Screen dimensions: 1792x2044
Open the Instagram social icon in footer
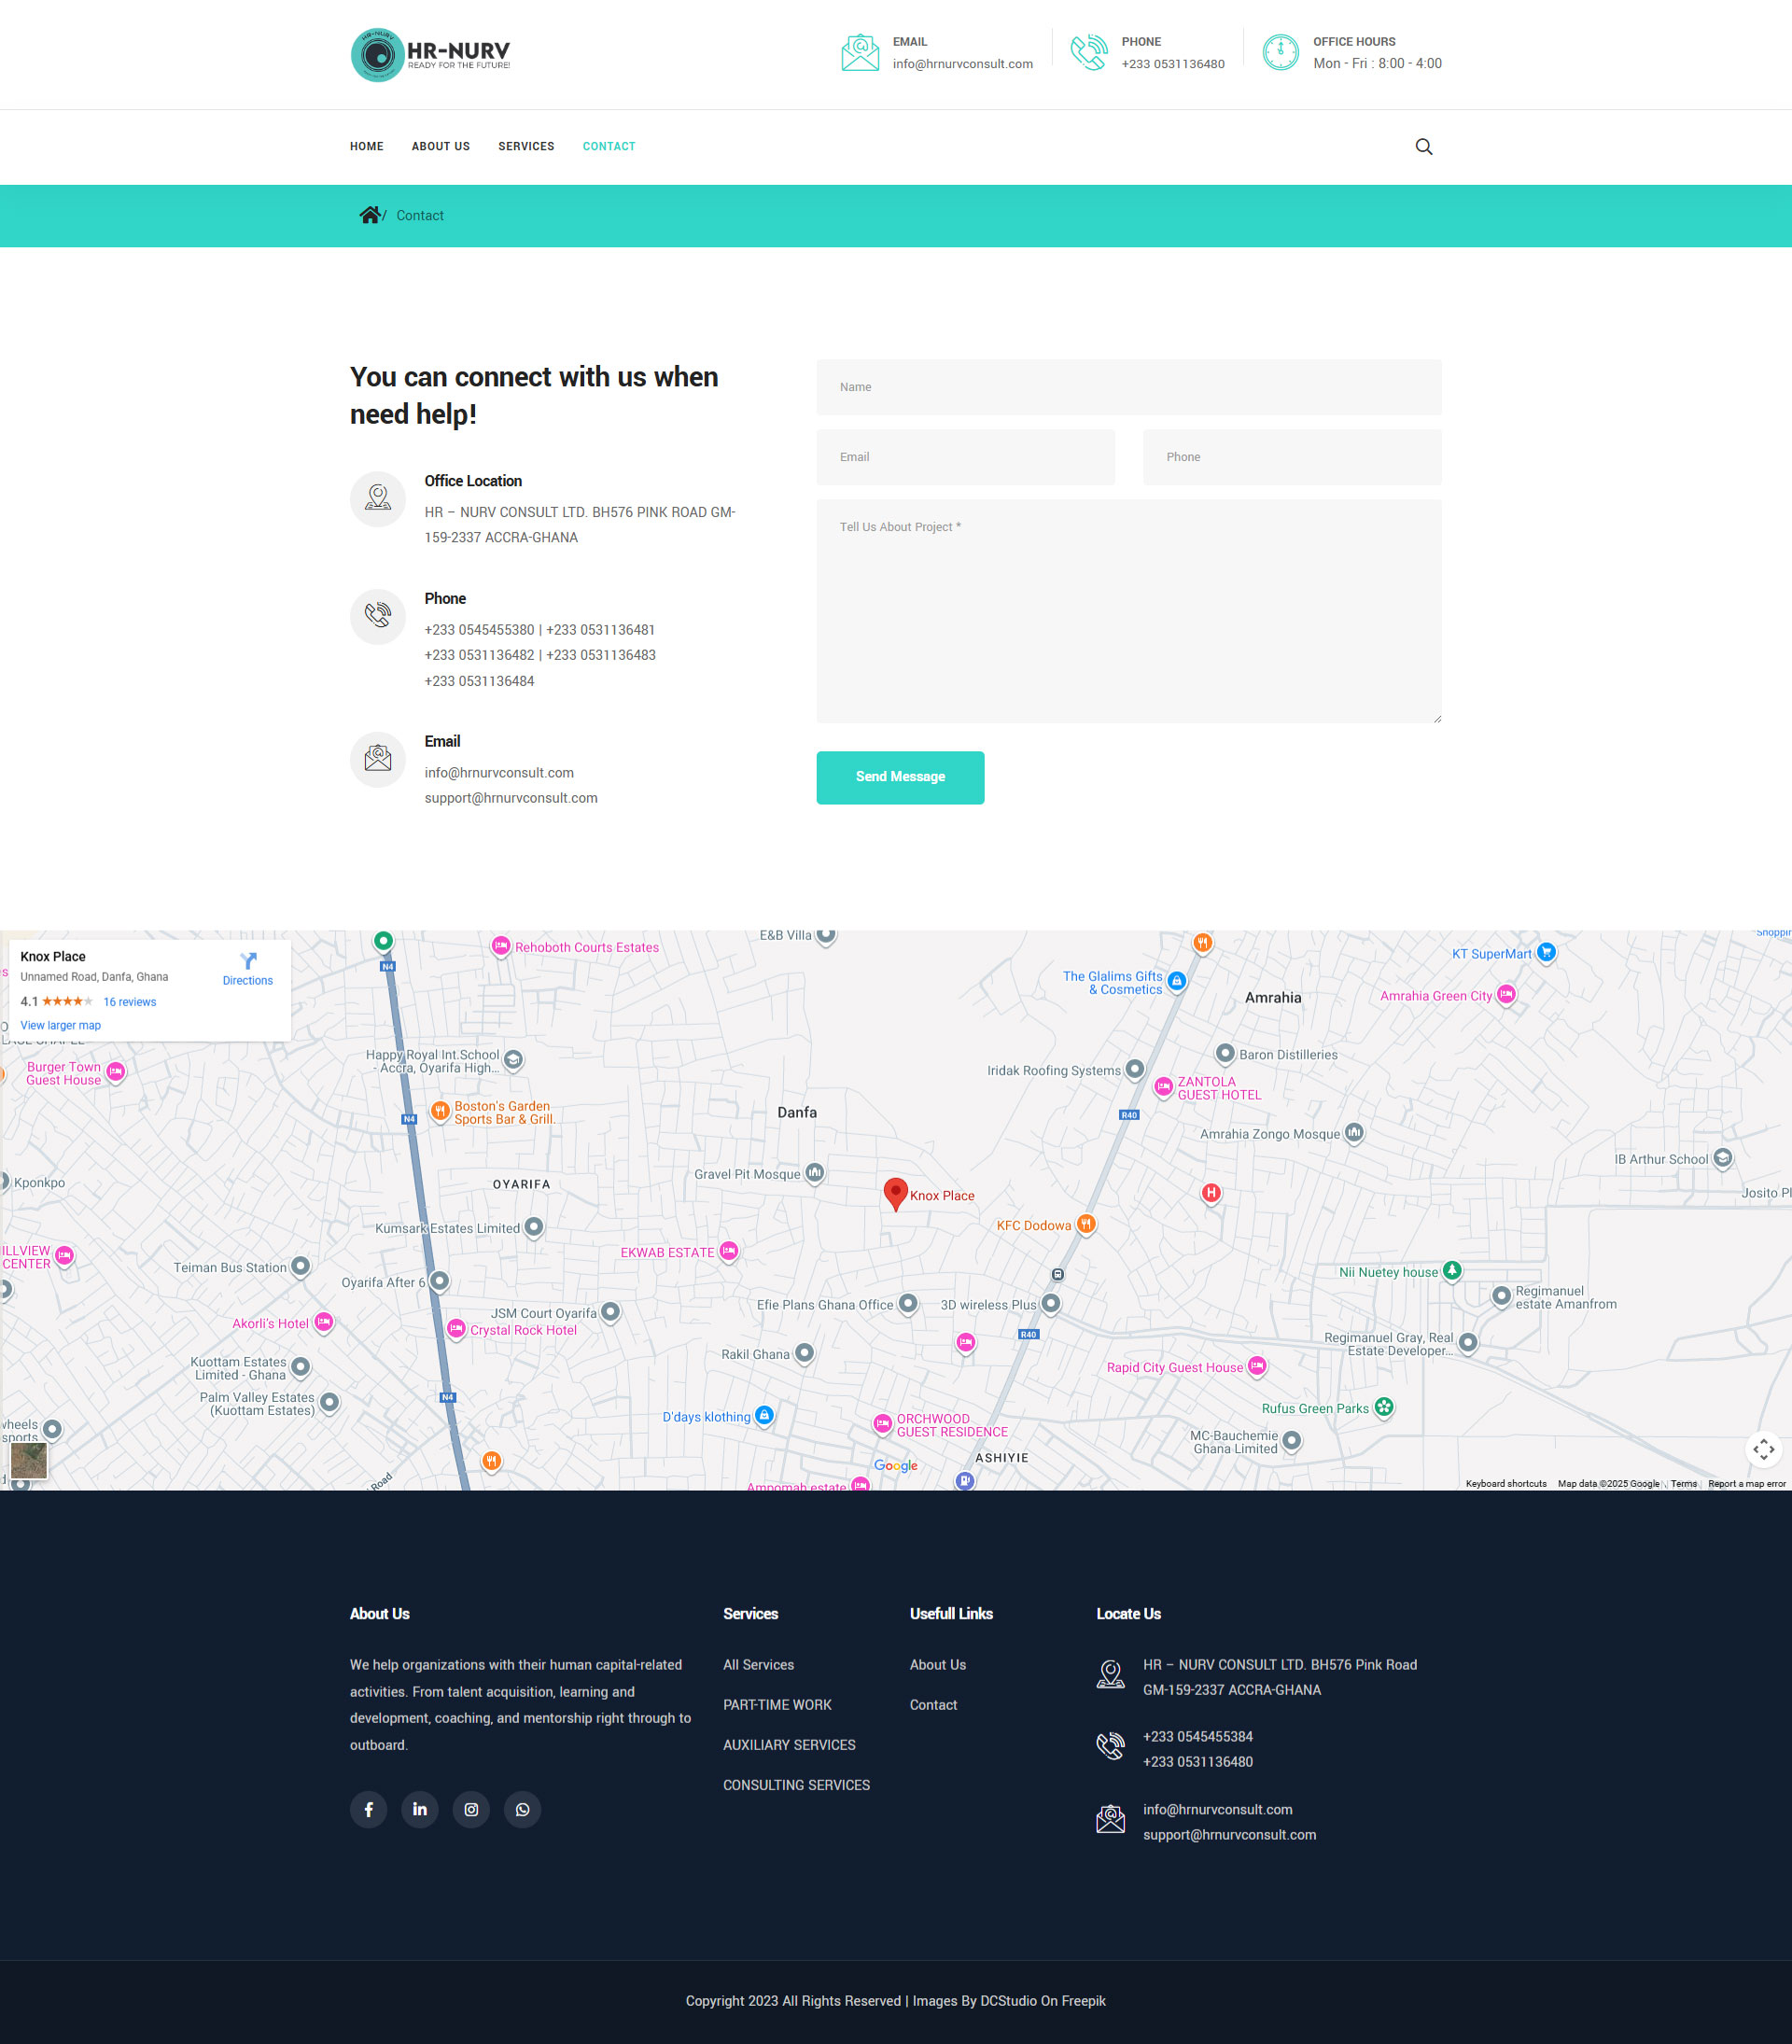[471, 1809]
